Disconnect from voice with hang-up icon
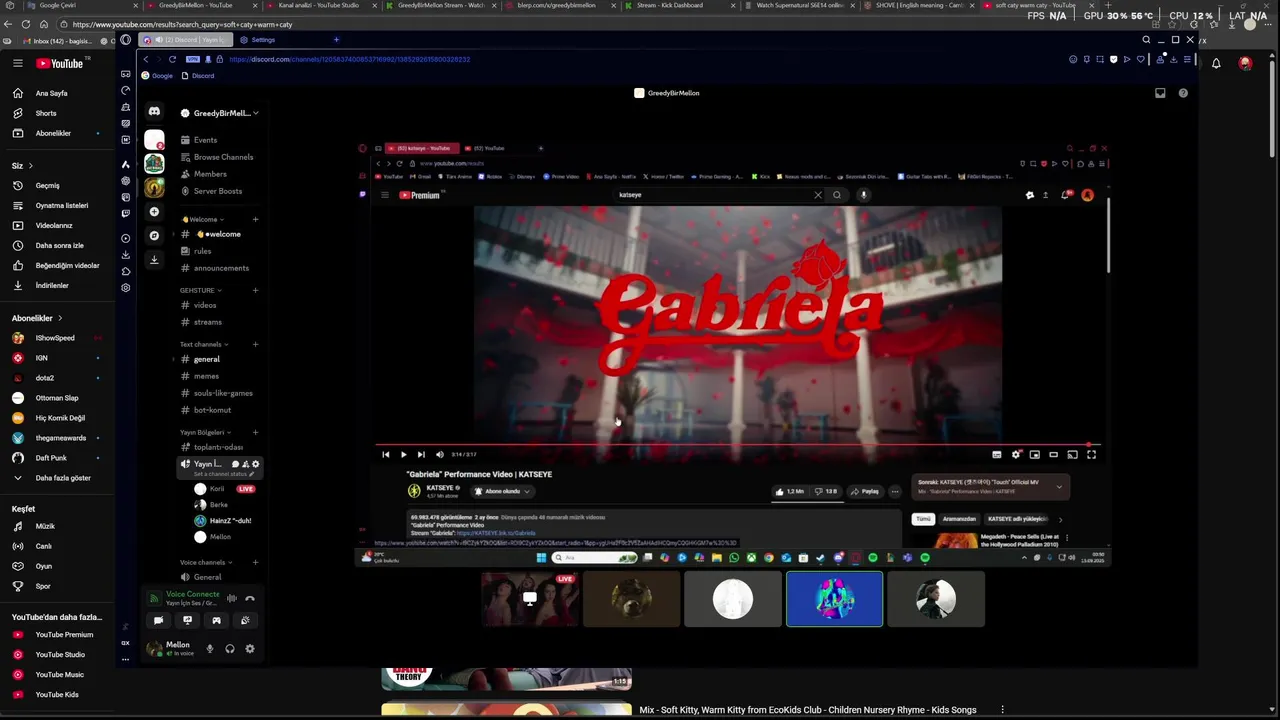This screenshot has width=1280, height=720. click(250, 598)
